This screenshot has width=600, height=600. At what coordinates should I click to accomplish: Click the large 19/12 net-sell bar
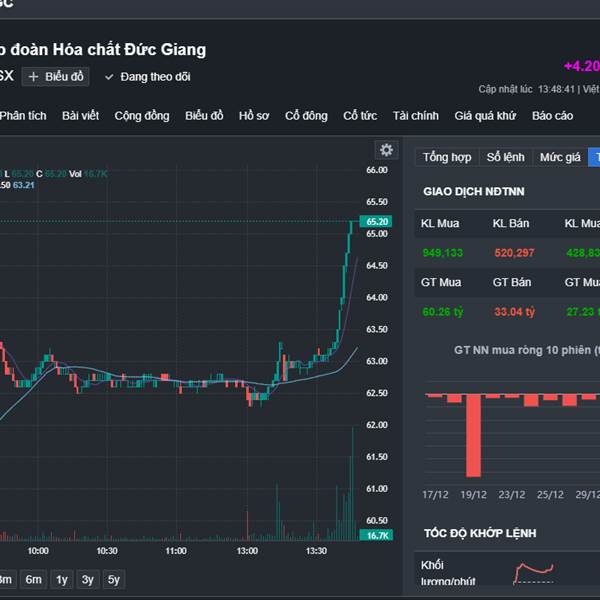pos(473,436)
